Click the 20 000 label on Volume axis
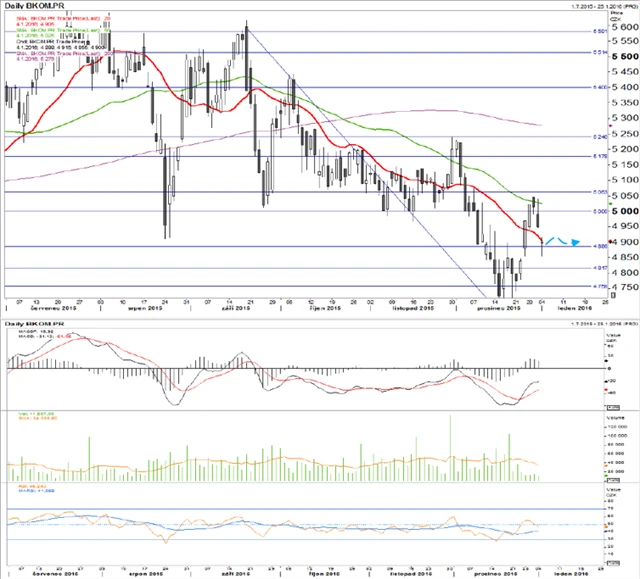The height and width of the screenshot is (579, 640). pyautogui.click(x=616, y=471)
